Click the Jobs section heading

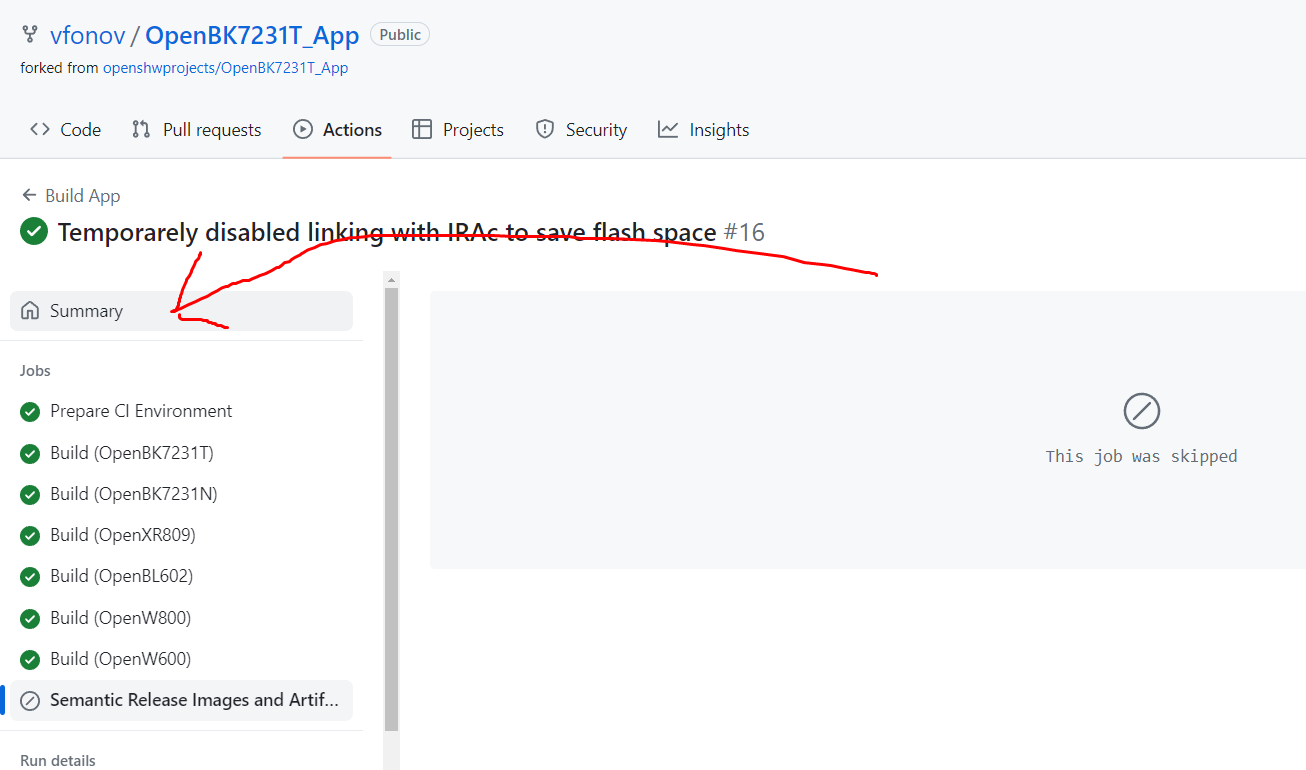pyautogui.click(x=35, y=370)
